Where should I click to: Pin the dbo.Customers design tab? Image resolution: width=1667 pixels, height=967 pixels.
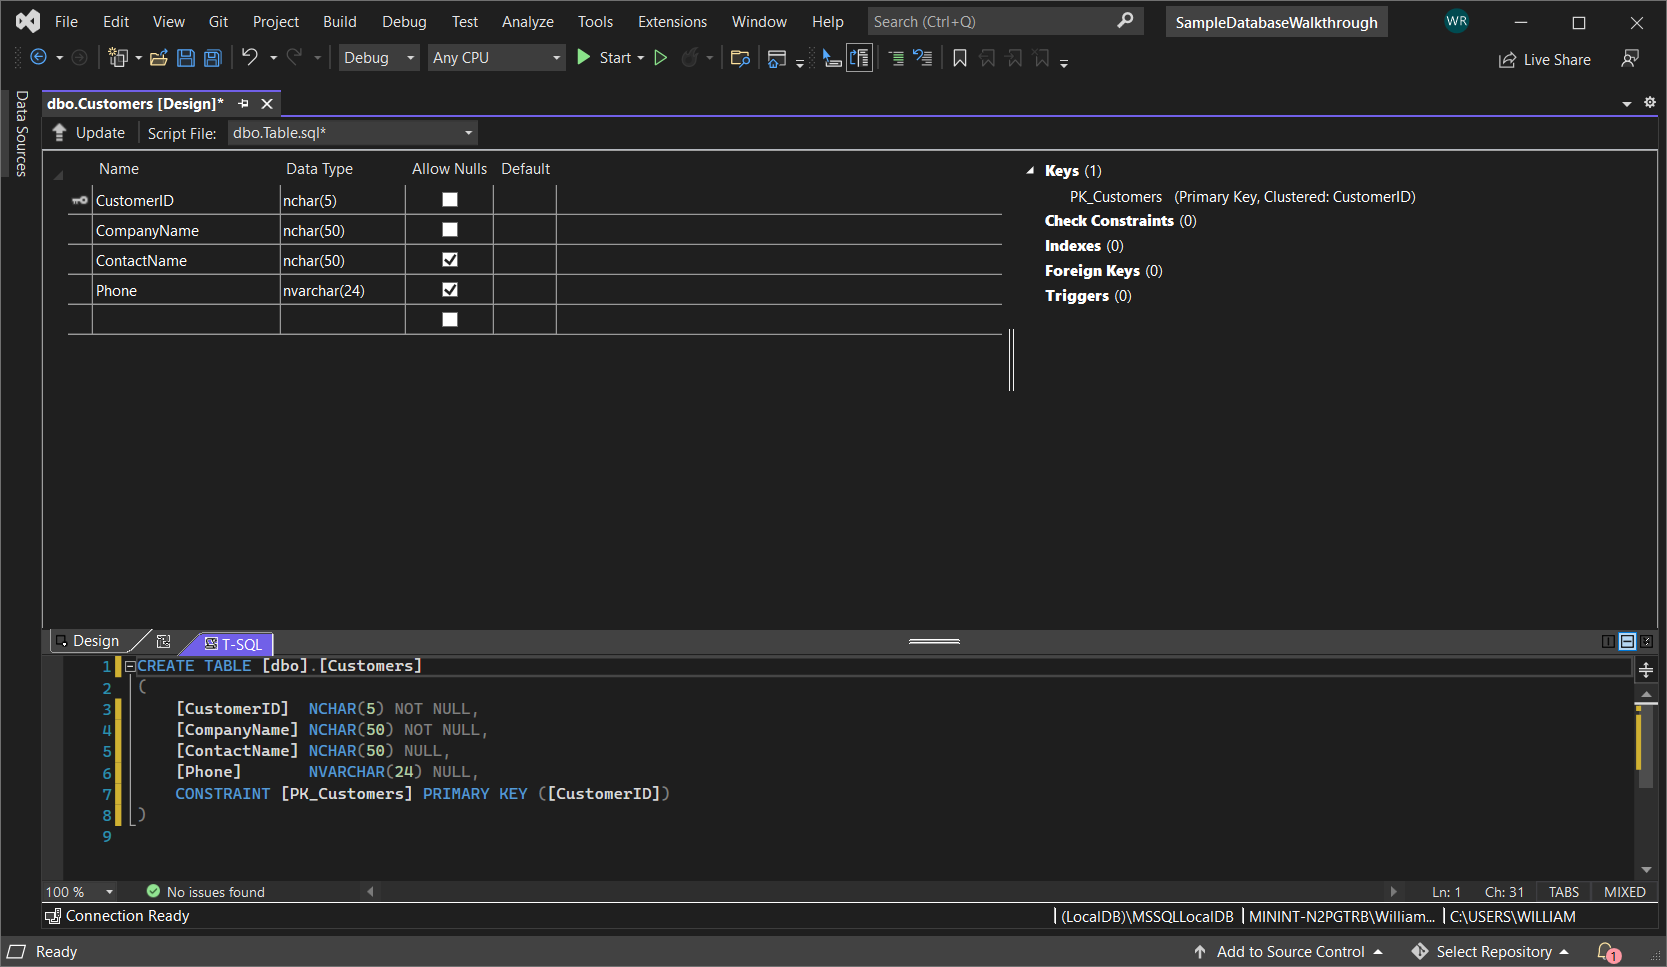[243, 104]
